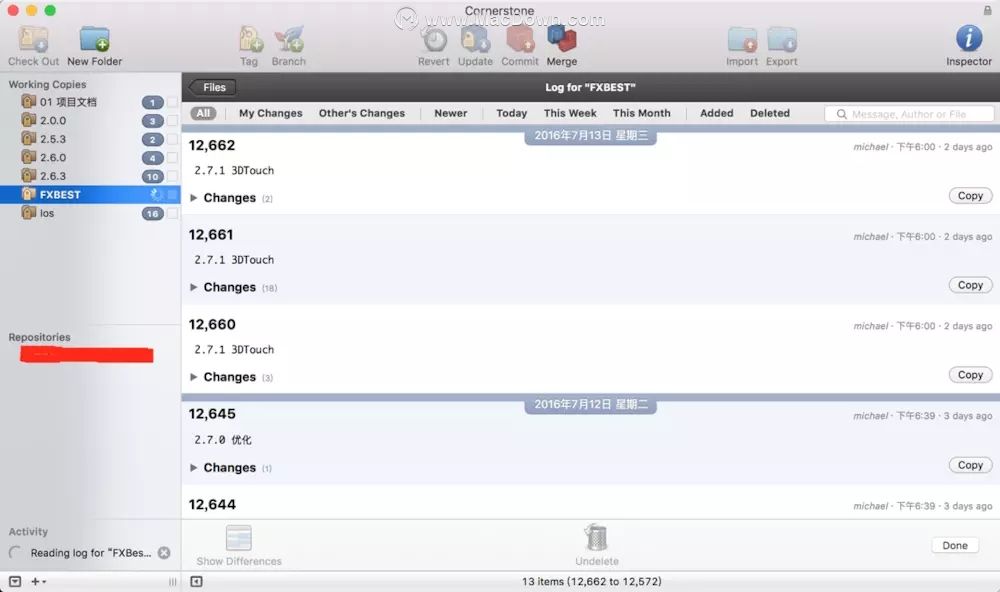Image resolution: width=1000 pixels, height=592 pixels.
Task: Toggle checkbox next to FXBEST
Action: pyautogui.click(x=172, y=195)
